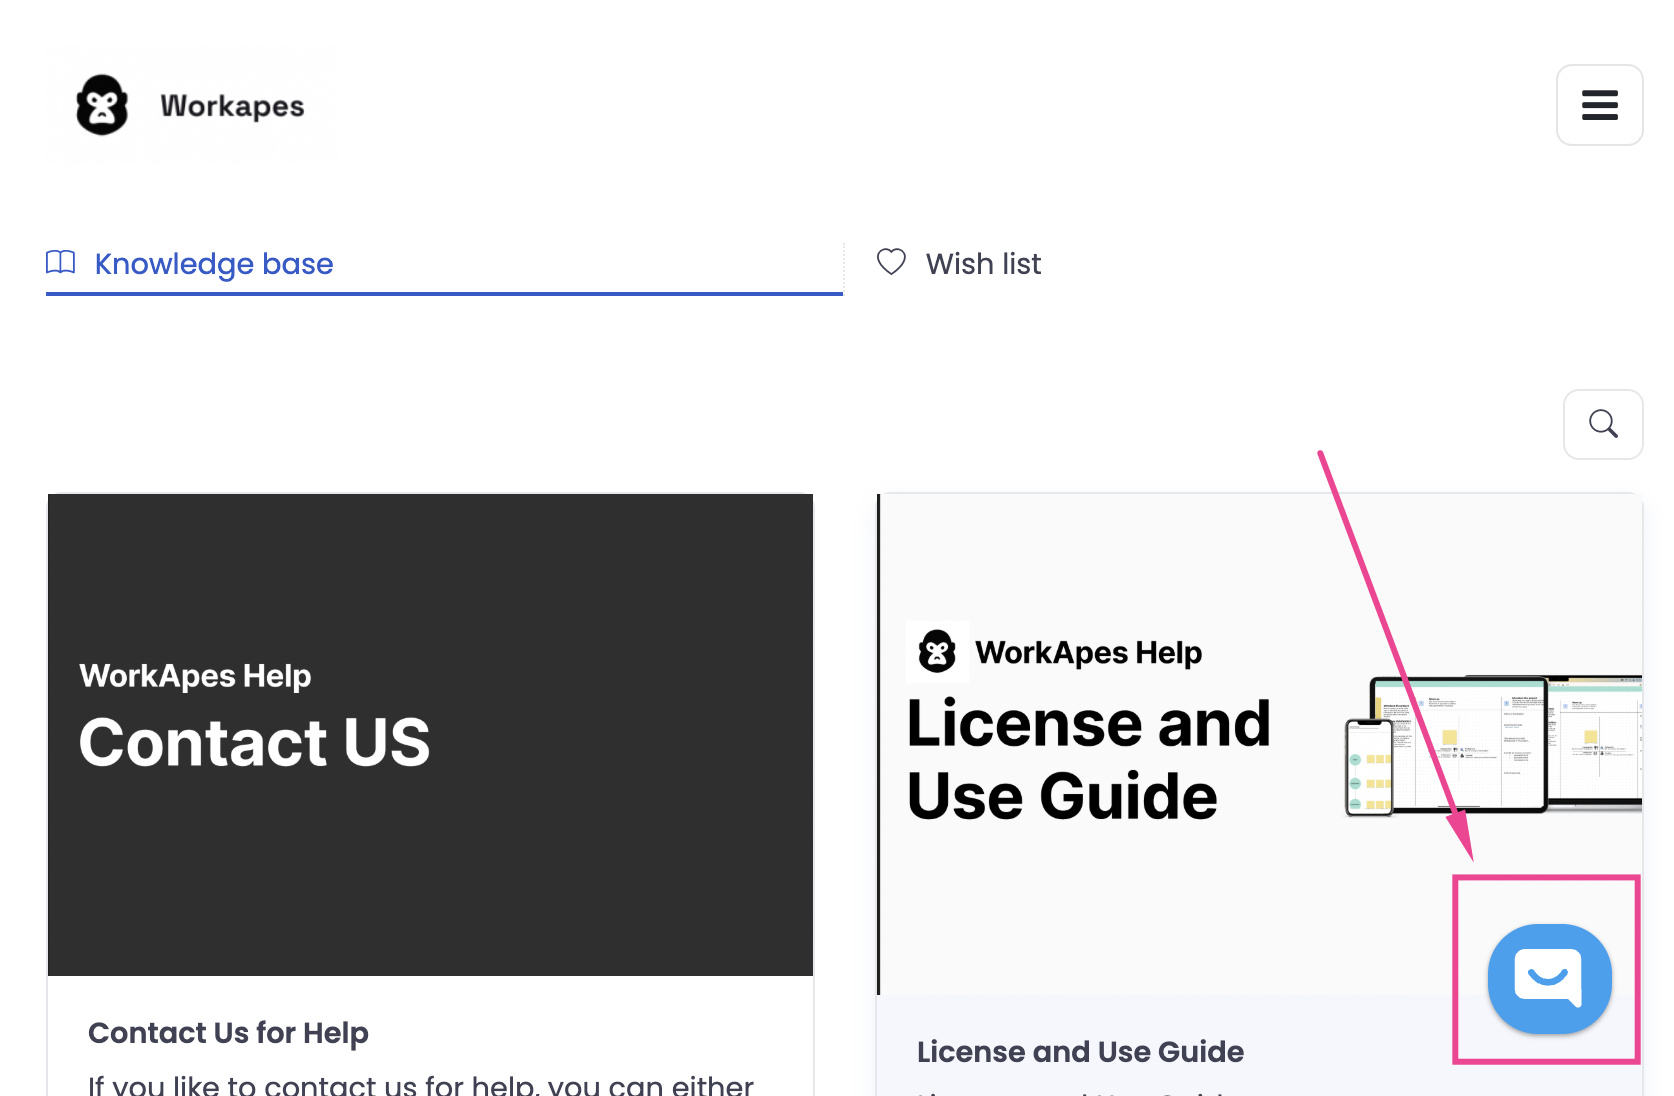The image size is (1674, 1096).
Task: Open the Contact US dark banner image
Action: [x=430, y=735]
